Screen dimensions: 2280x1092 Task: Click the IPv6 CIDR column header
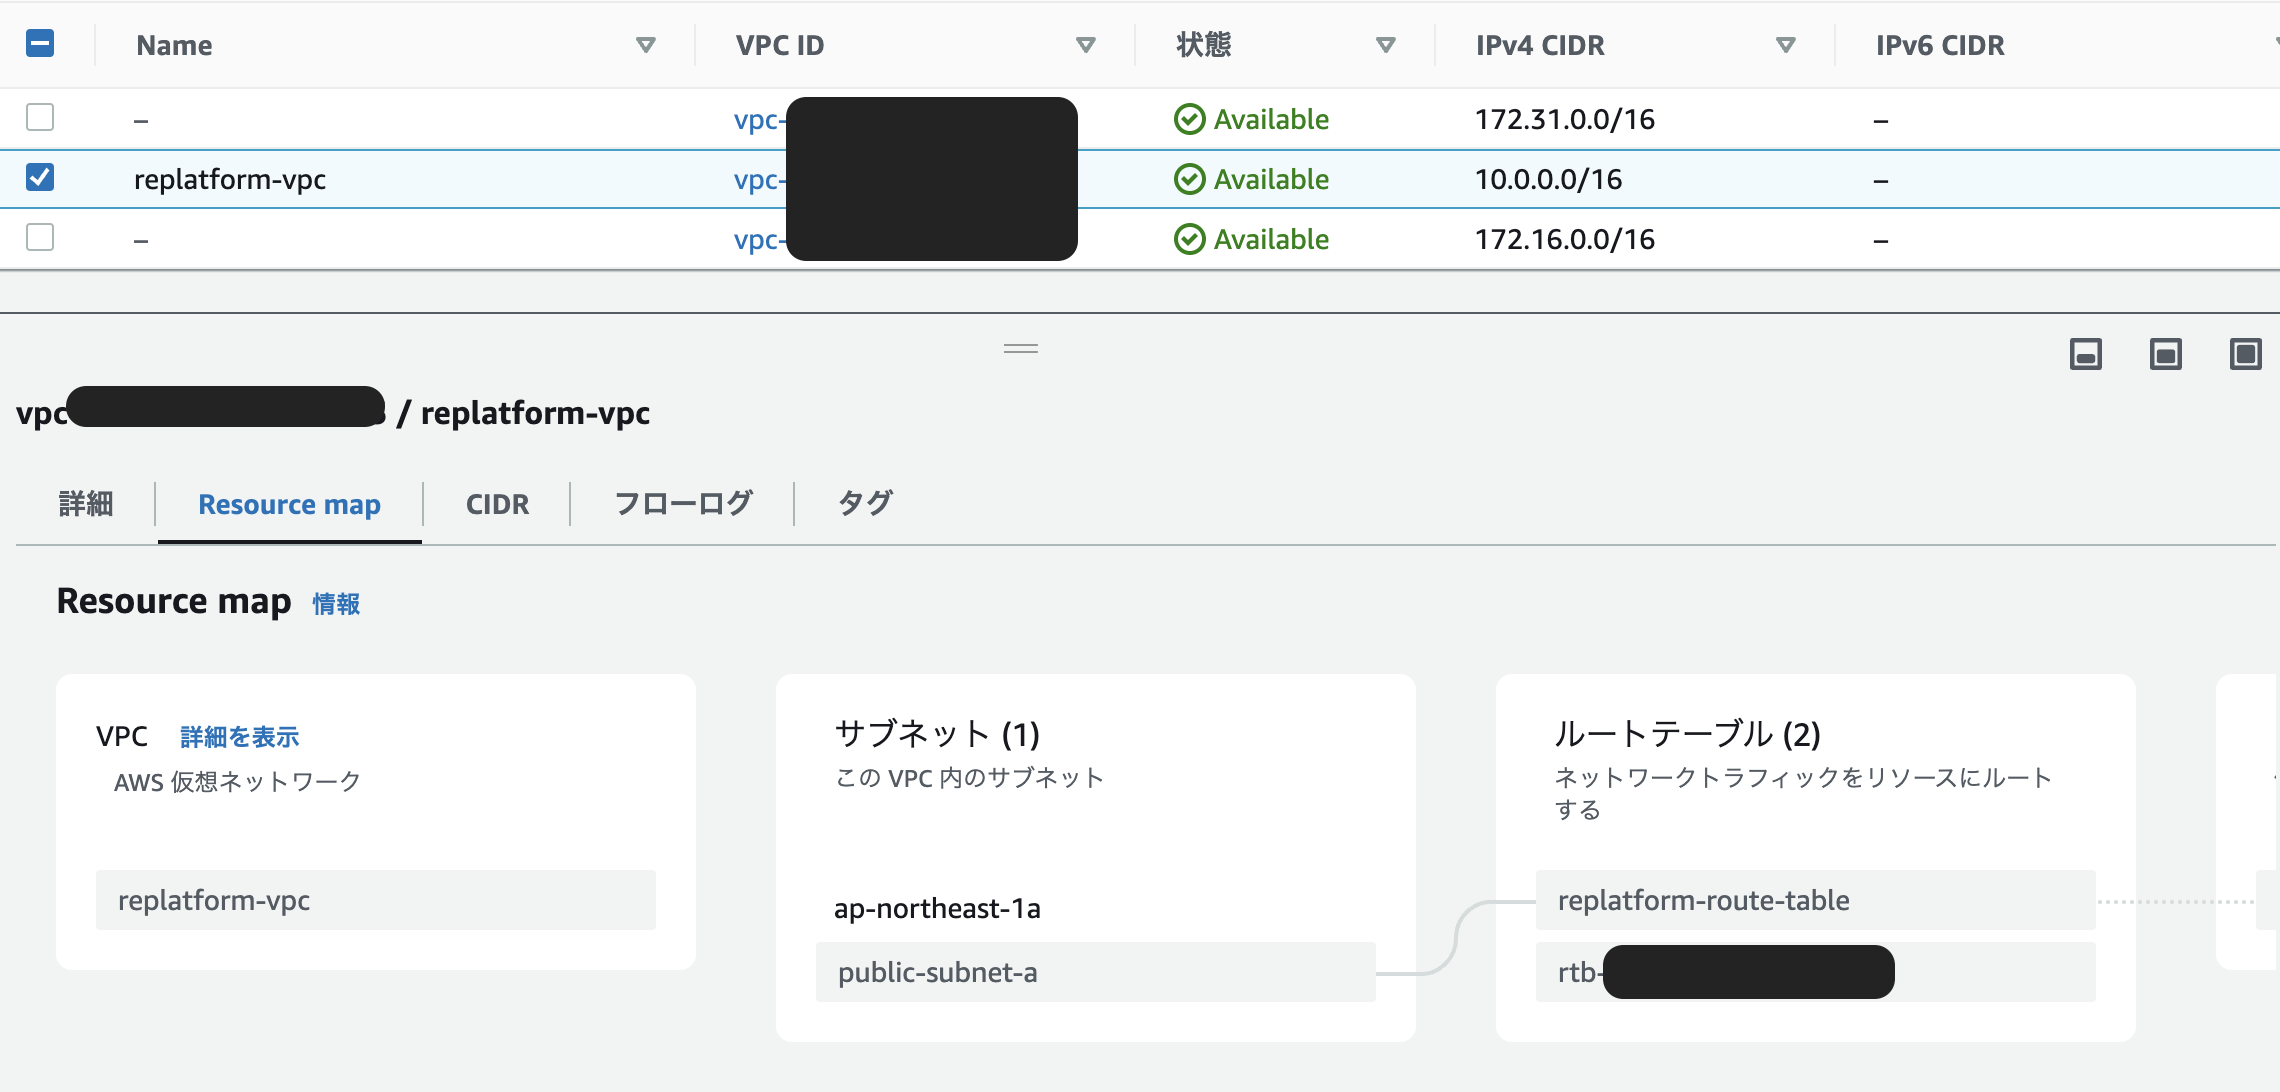point(1940,45)
